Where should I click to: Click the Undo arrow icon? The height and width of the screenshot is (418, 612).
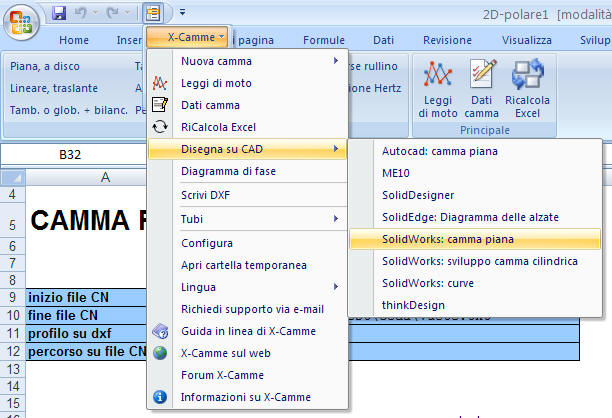(x=80, y=13)
